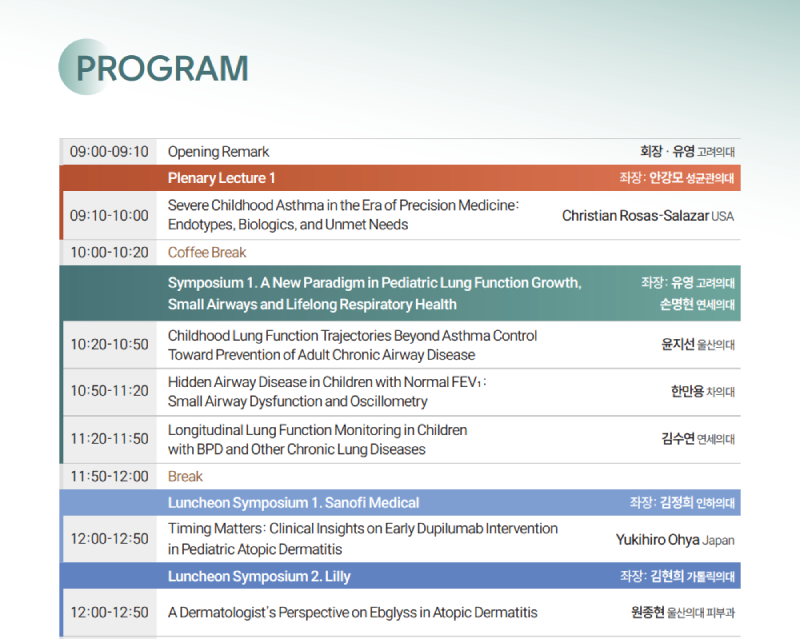Click speaker name Yukihiro Ohya
The width and height of the screenshot is (800, 639).
(657, 540)
